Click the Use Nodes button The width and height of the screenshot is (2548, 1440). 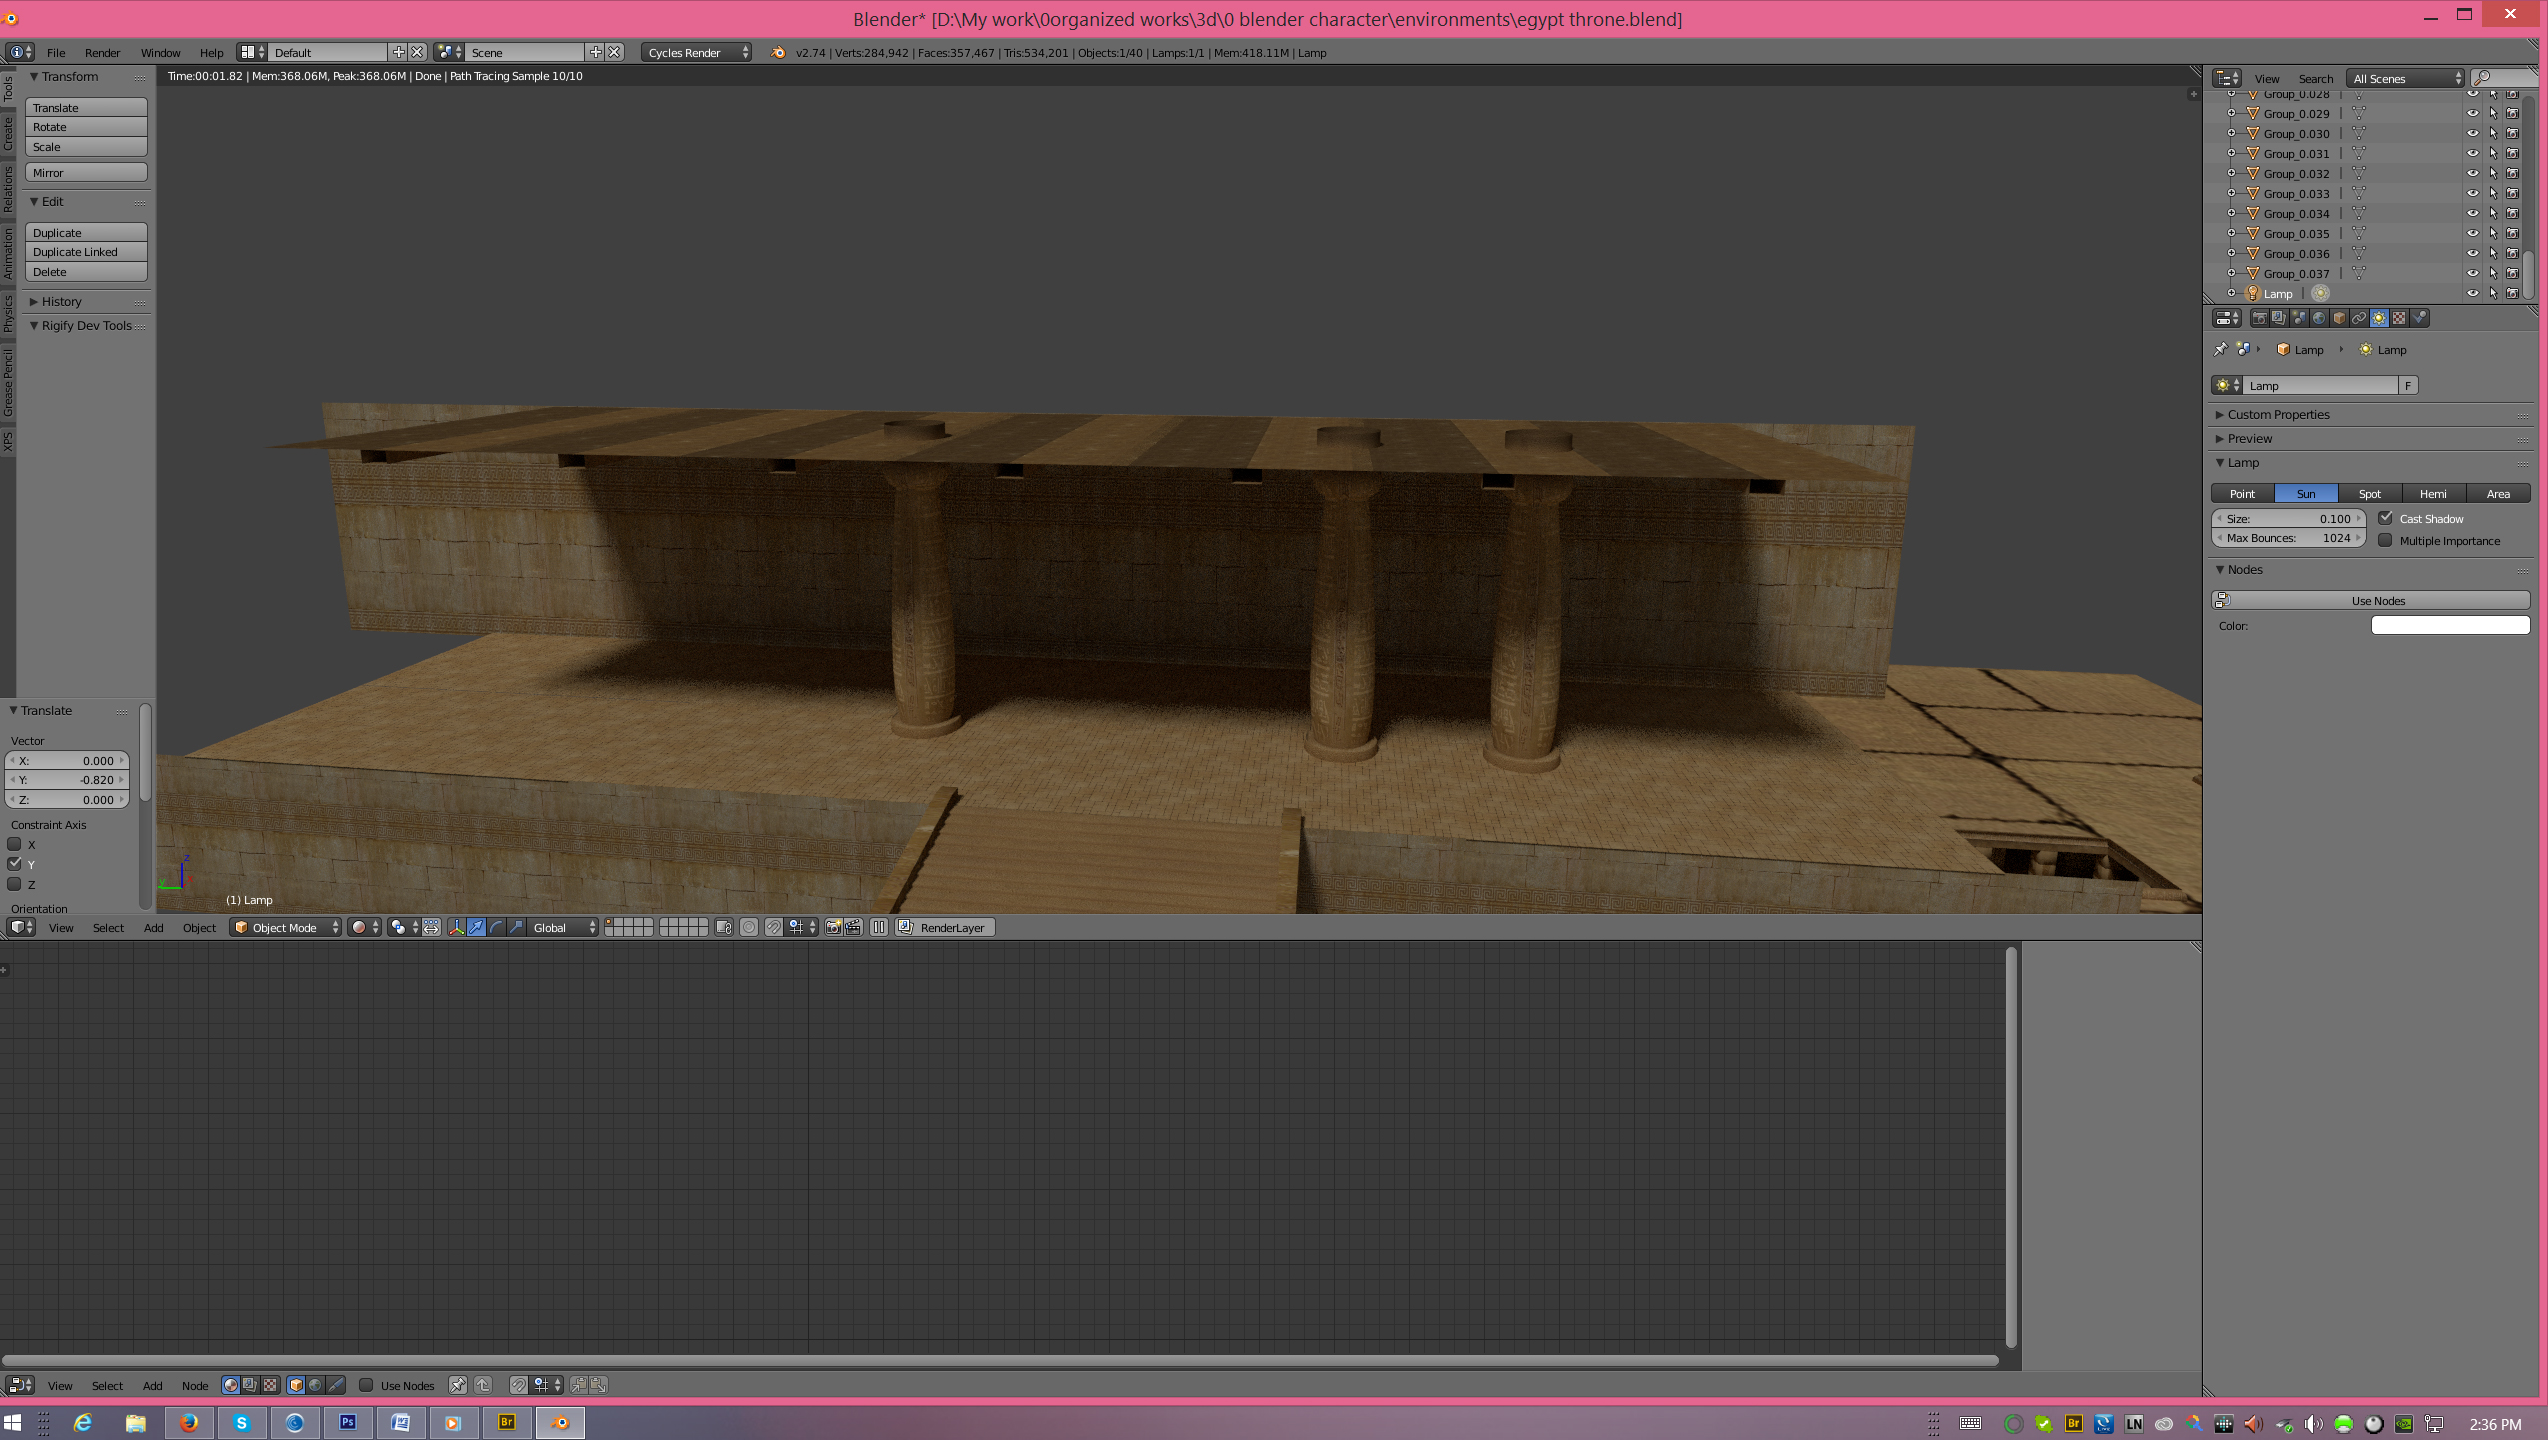point(2378,600)
